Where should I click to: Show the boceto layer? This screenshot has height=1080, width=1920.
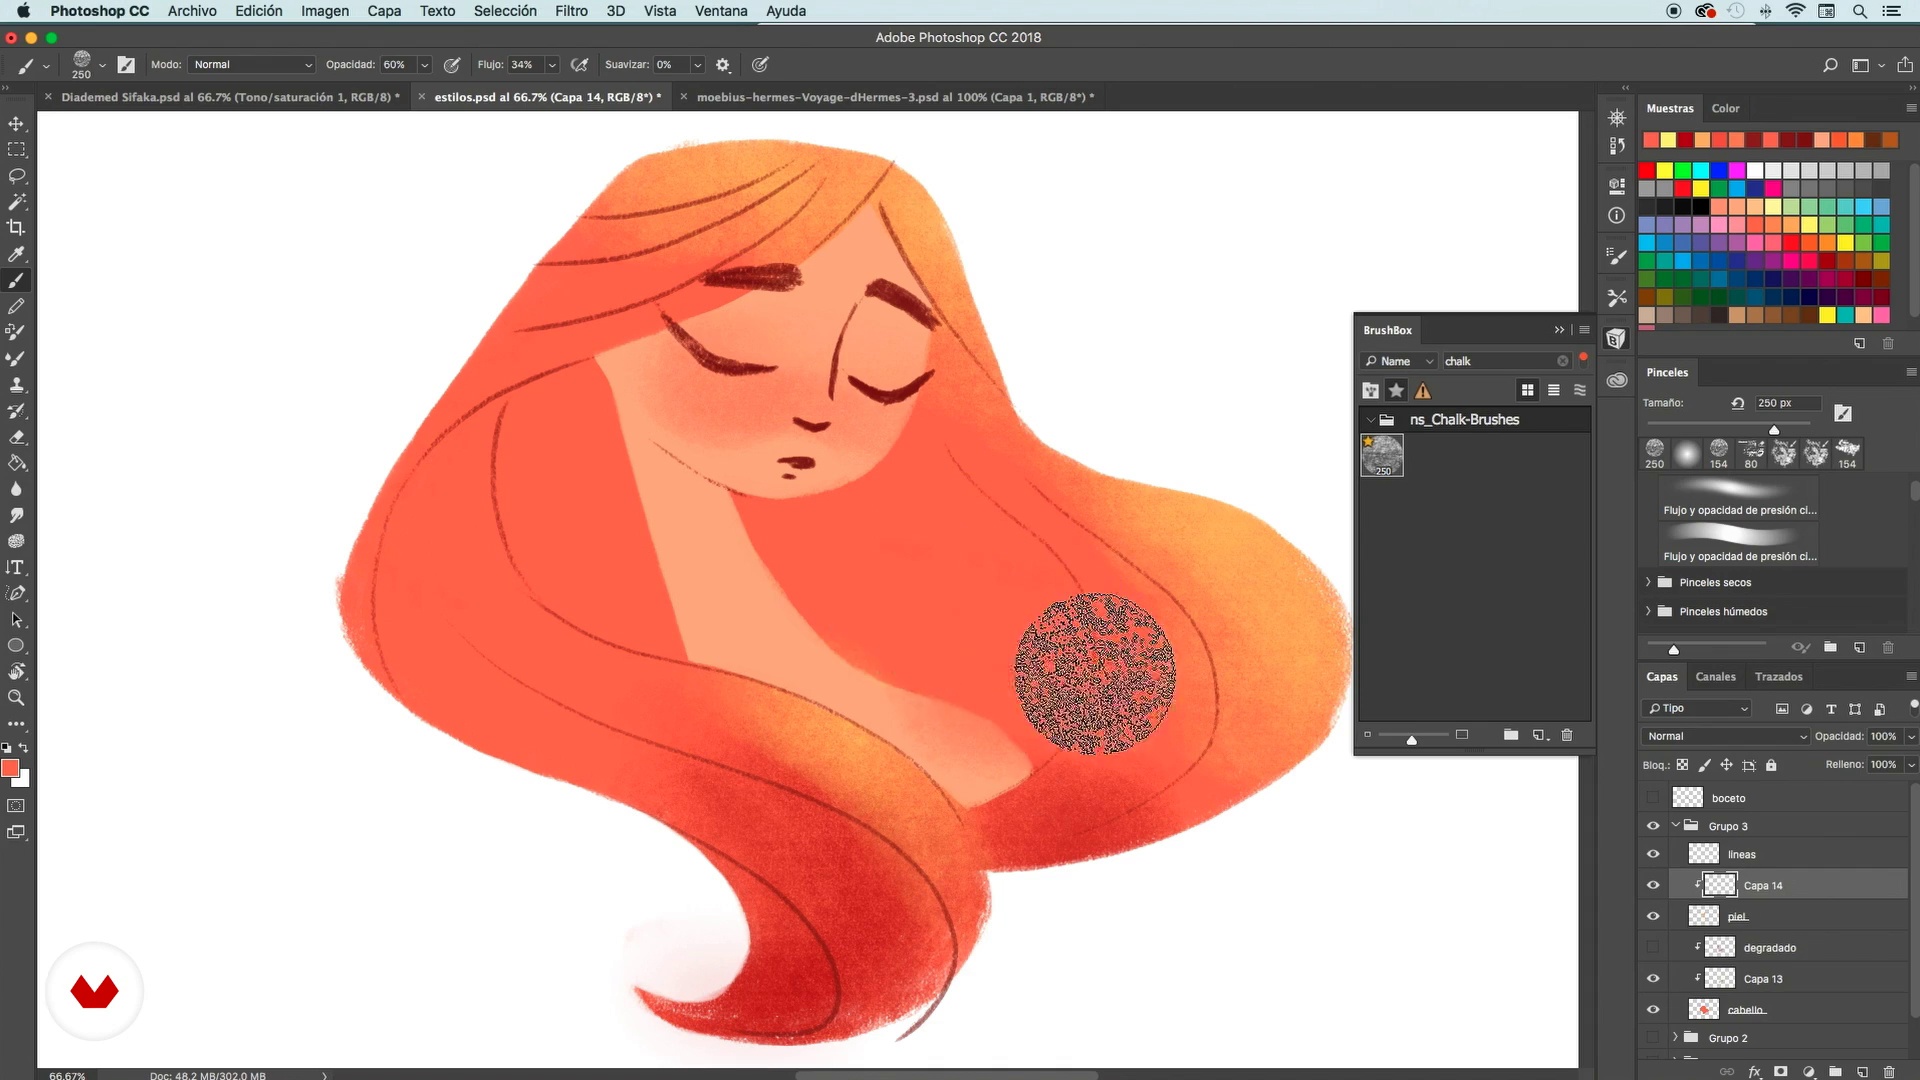coord(1653,798)
